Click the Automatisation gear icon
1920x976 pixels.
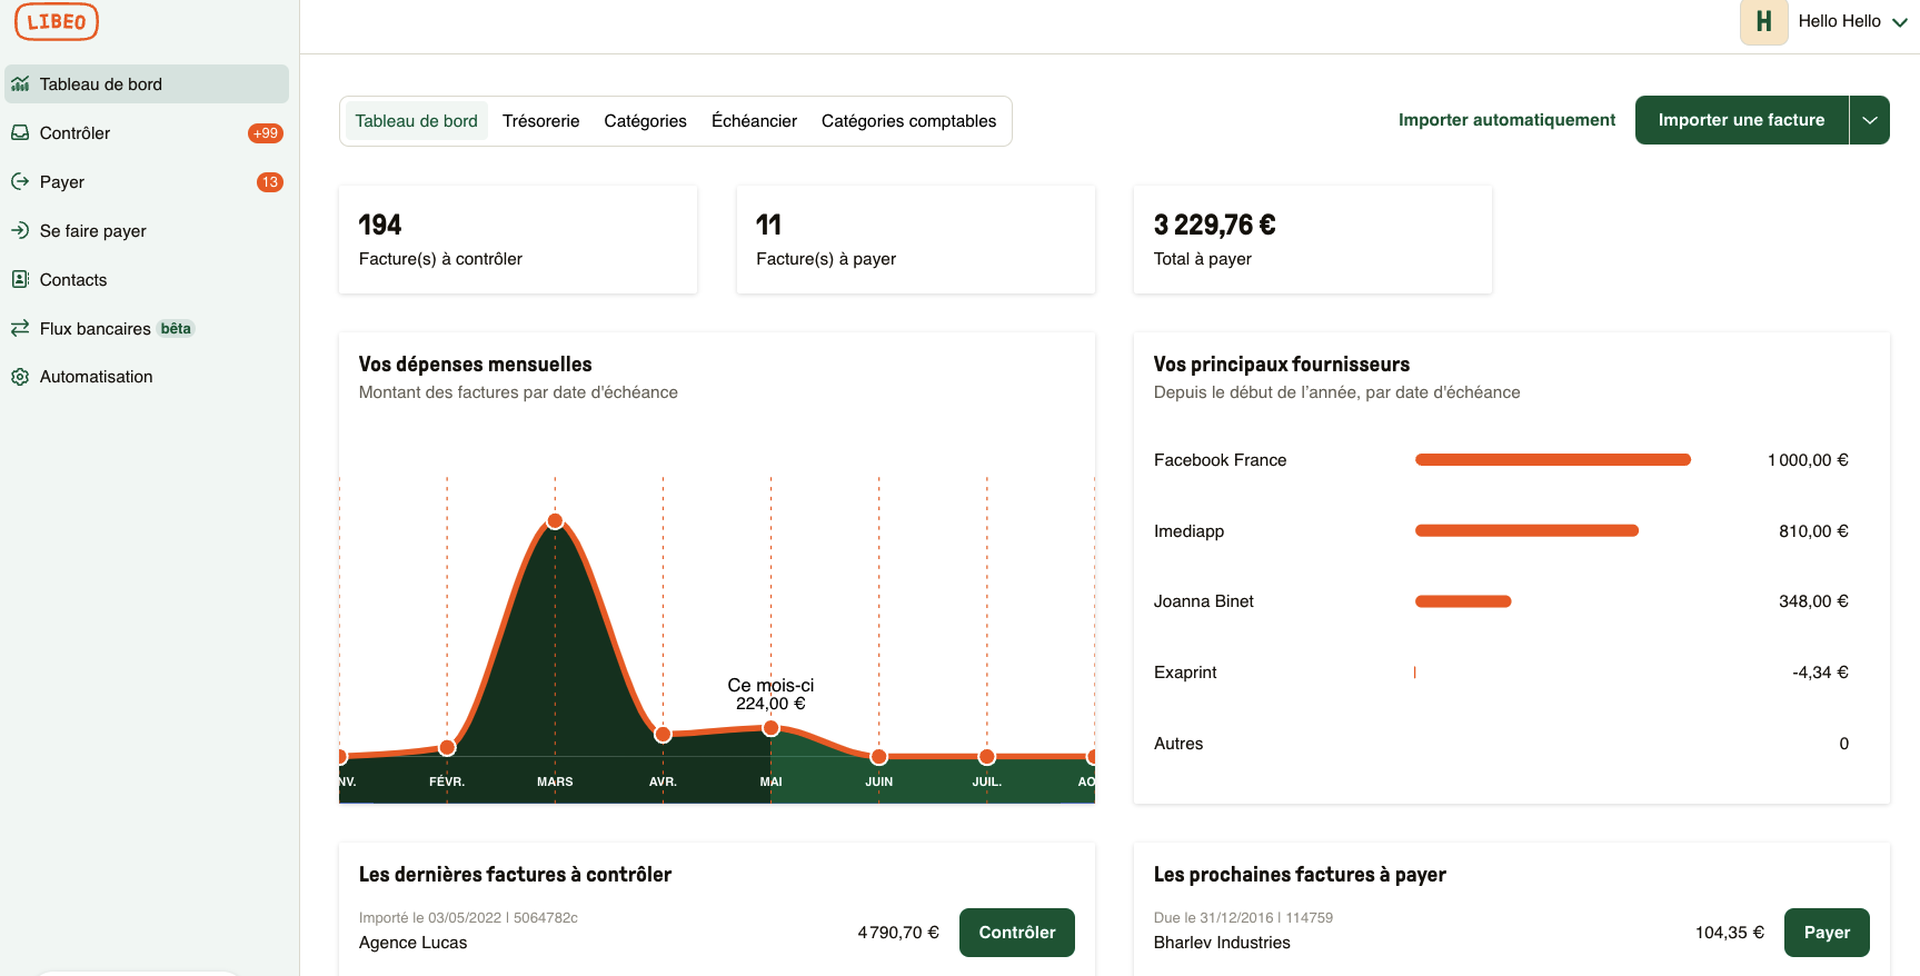pos(20,377)
